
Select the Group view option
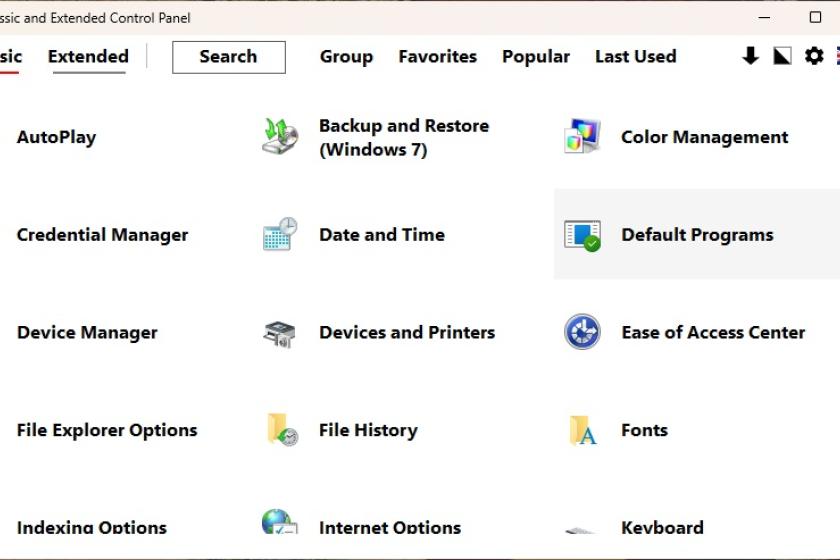coord(346,57)
